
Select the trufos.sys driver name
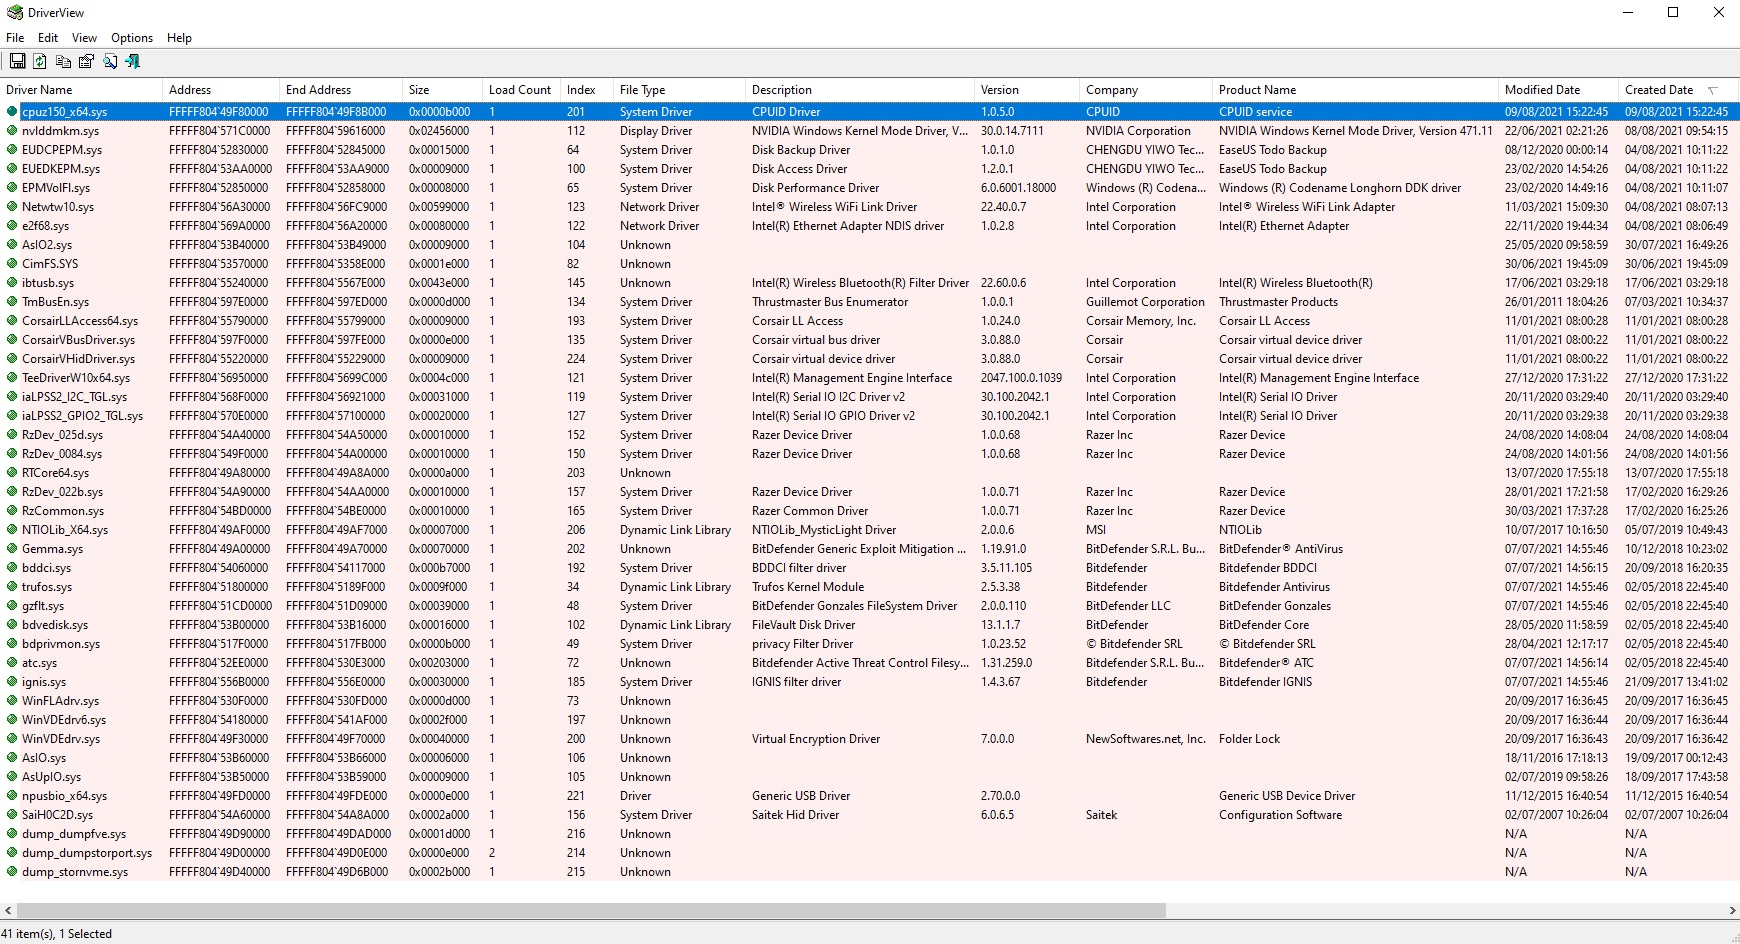click(x=47, y=587)
